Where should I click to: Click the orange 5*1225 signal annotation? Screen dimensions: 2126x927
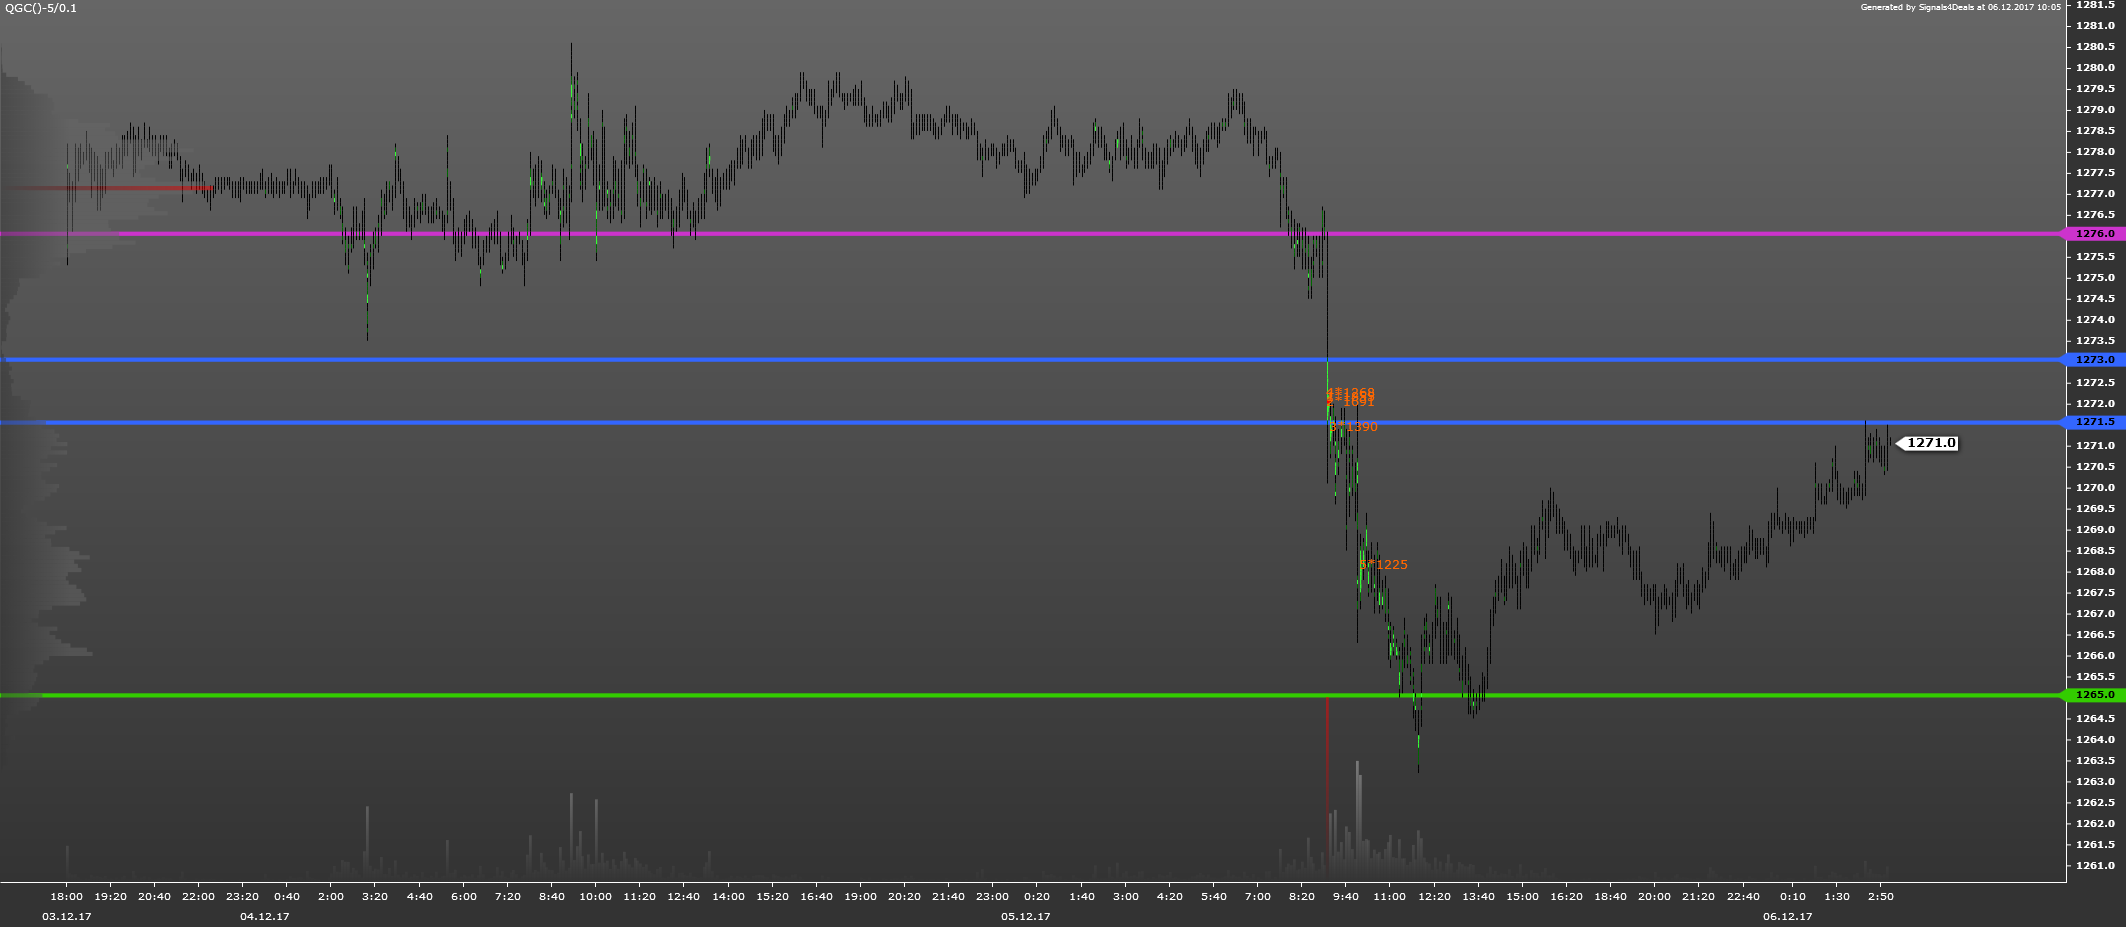(1384, 565)
